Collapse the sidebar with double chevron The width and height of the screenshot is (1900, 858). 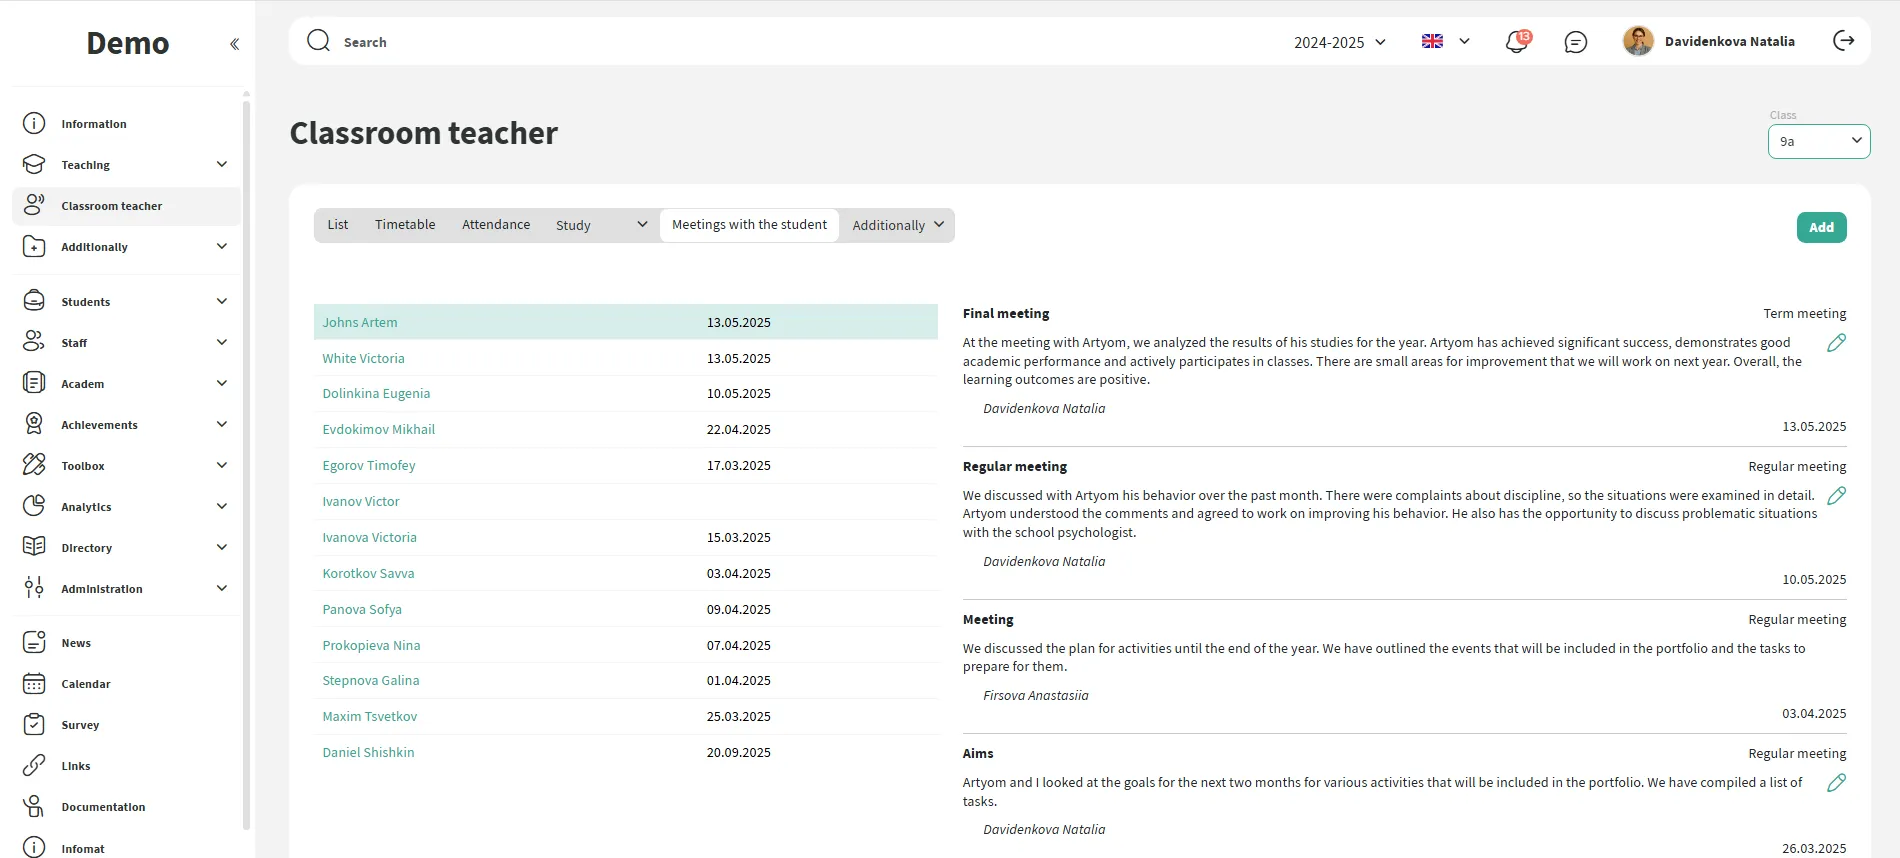point(234,44)
